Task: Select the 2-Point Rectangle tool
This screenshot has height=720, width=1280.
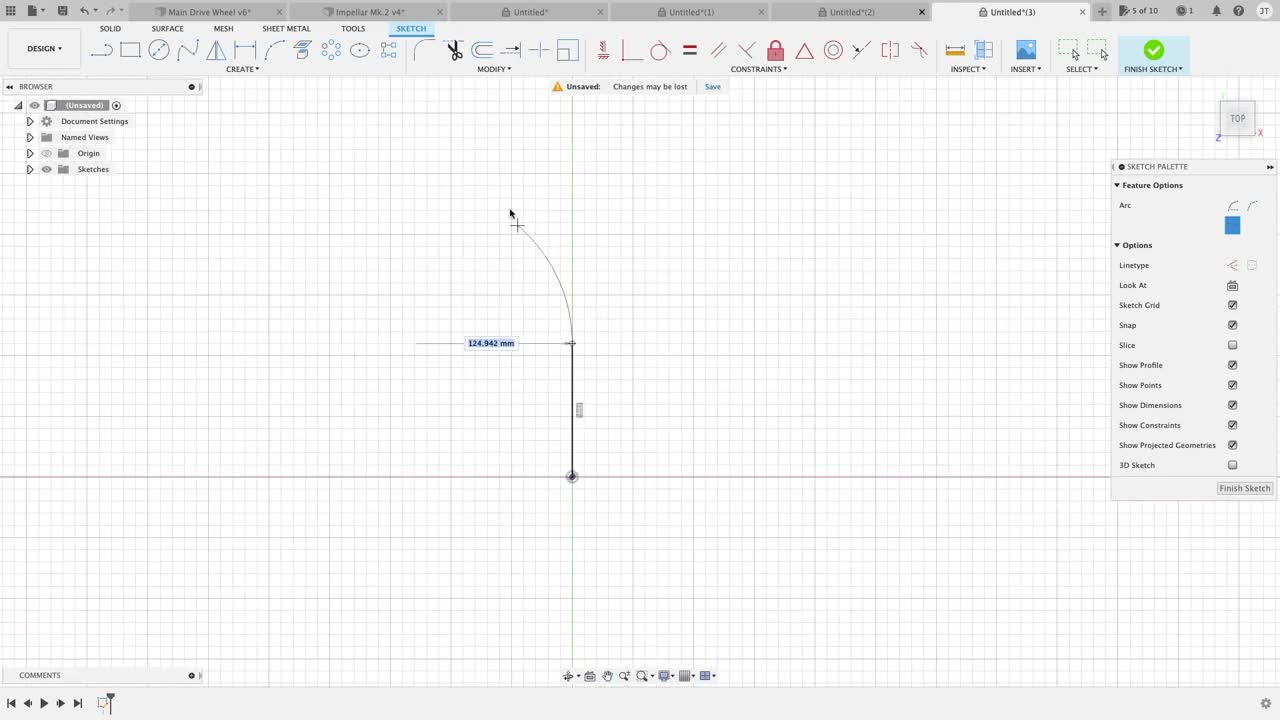Action: (x=130, y=50)
